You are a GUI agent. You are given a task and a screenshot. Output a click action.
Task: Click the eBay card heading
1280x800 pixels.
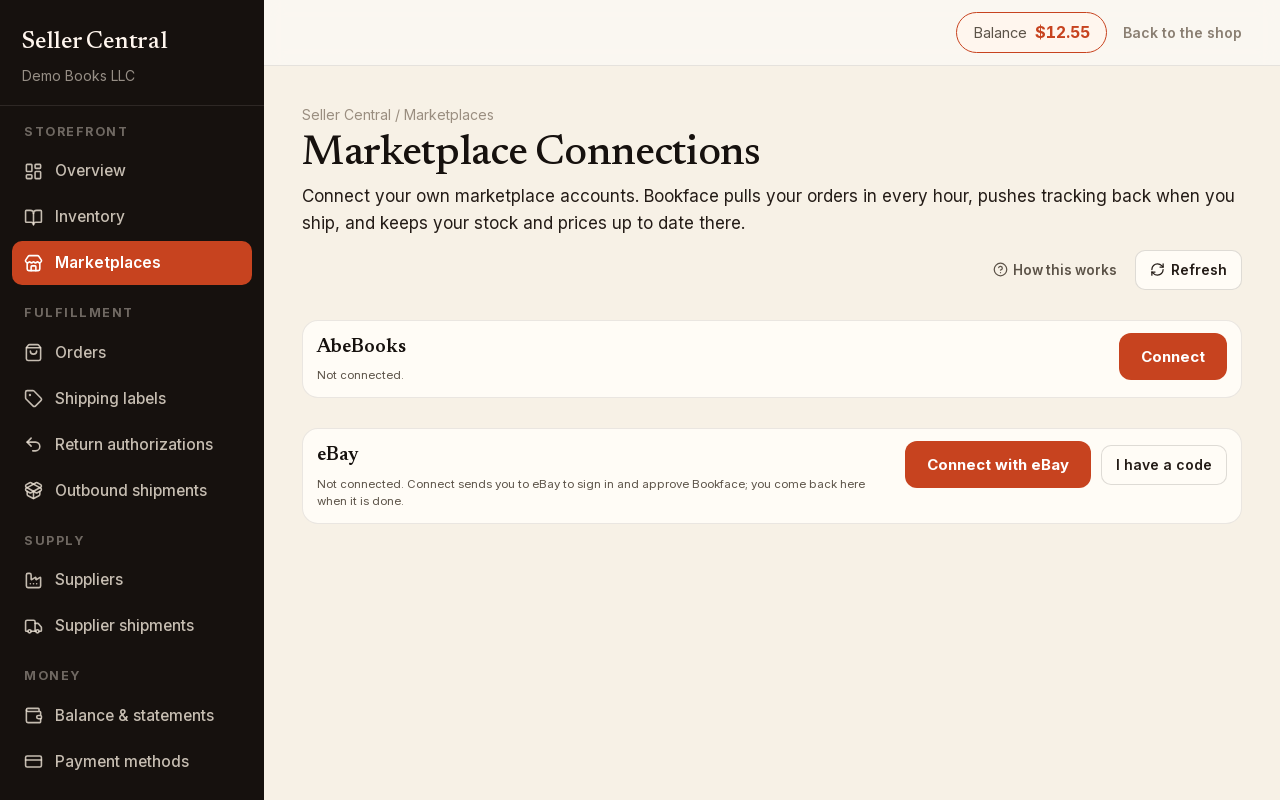pos(338,454)
